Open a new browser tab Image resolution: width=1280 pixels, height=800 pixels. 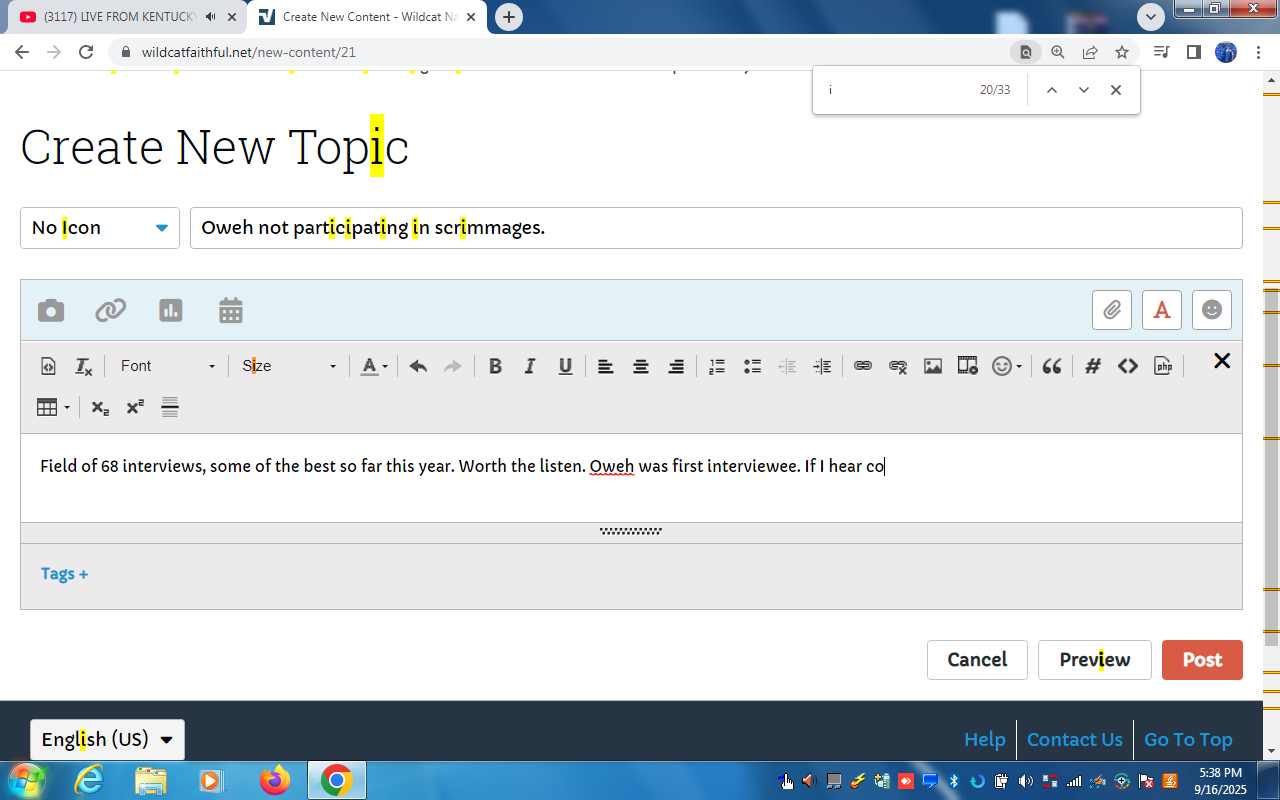[509, 17]
